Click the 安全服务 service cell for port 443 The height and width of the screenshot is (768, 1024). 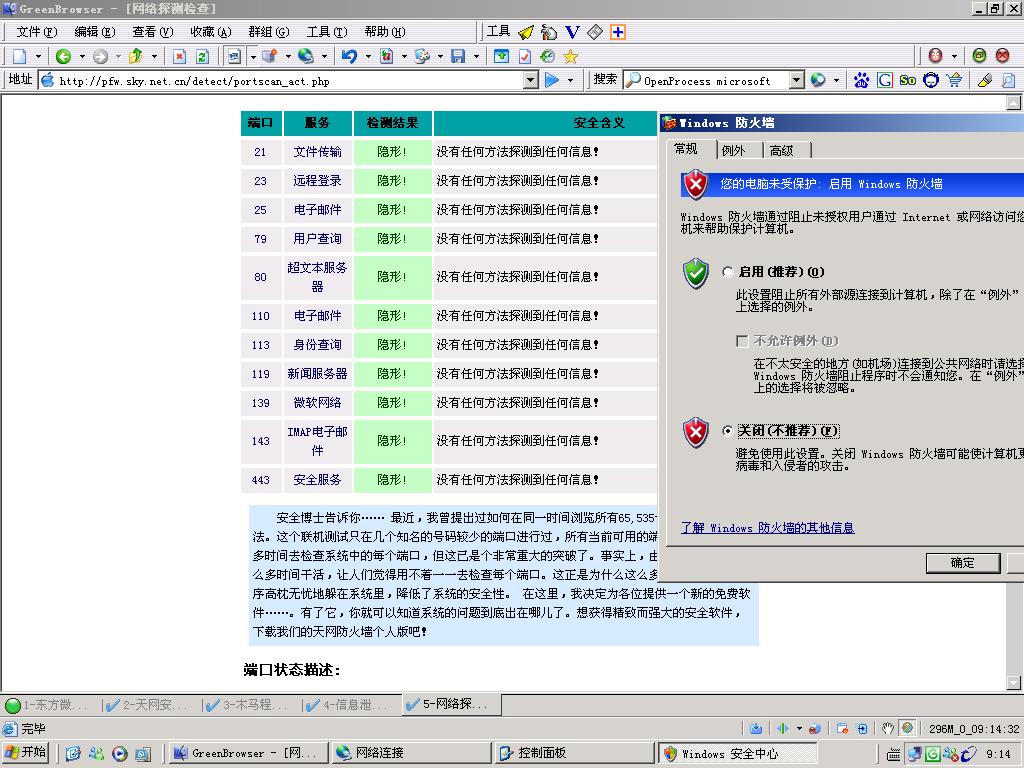[x=317, y=480]
